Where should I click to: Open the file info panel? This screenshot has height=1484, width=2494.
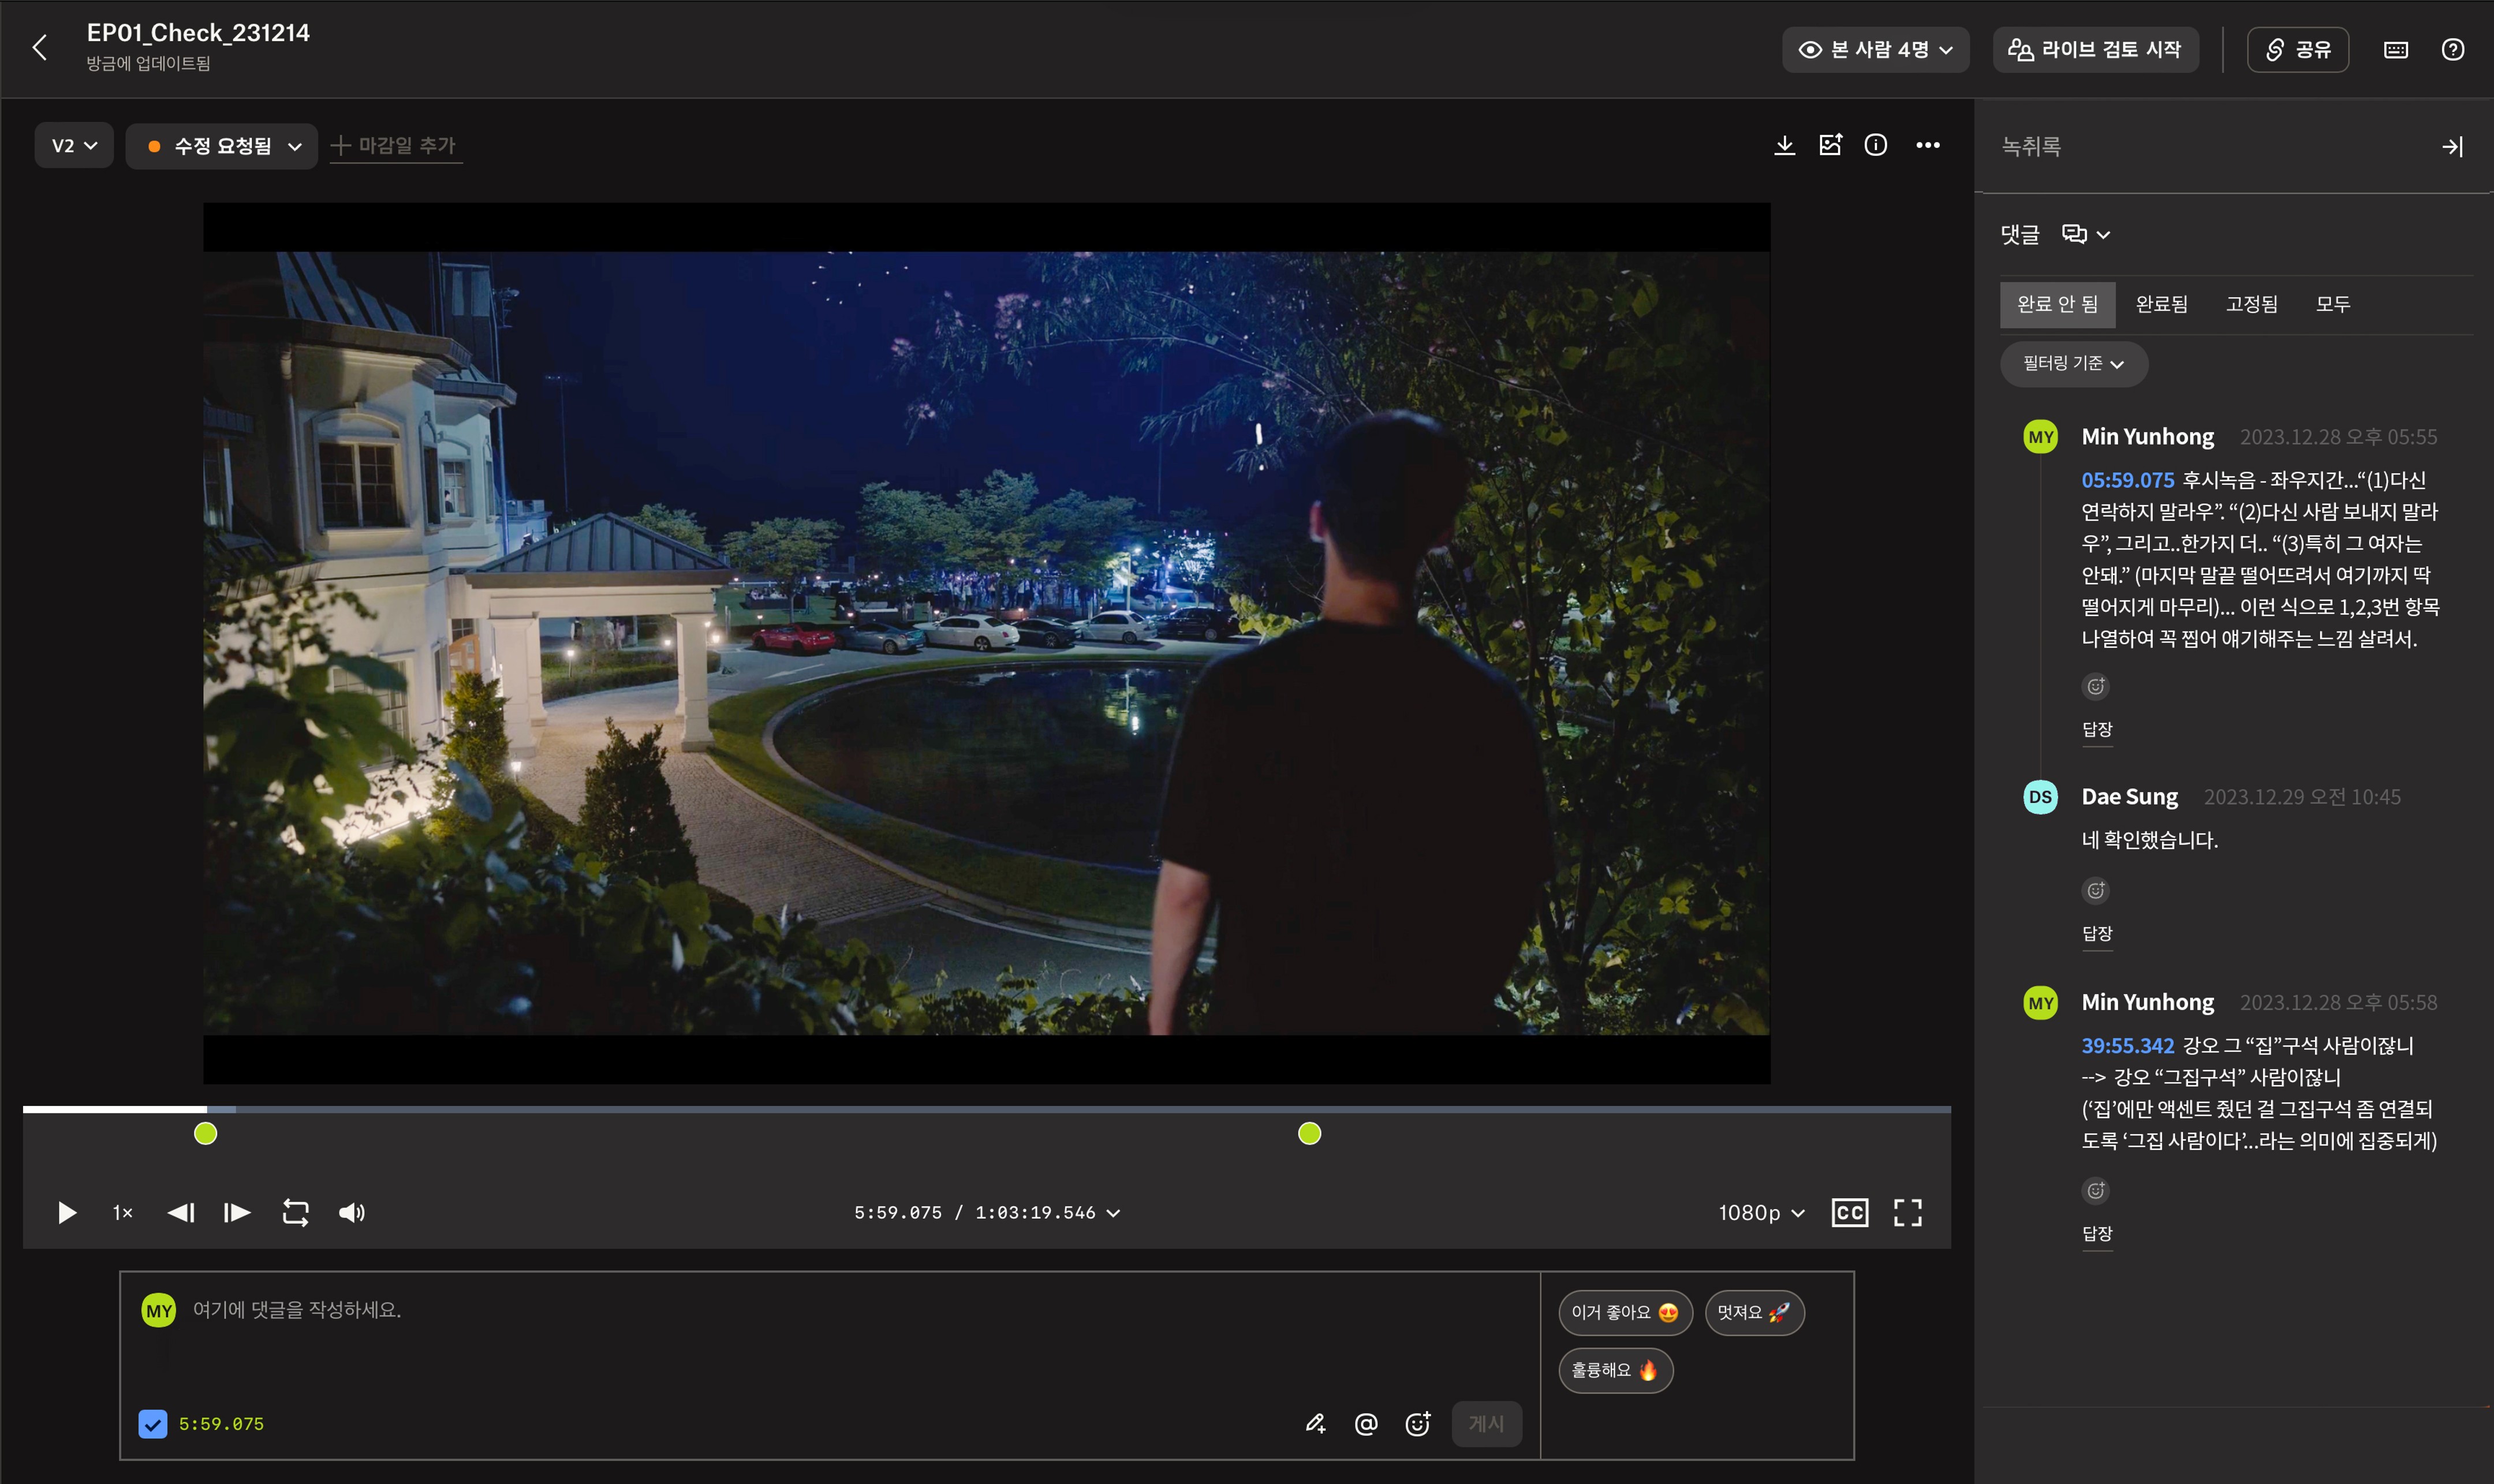coord(1876,146)
